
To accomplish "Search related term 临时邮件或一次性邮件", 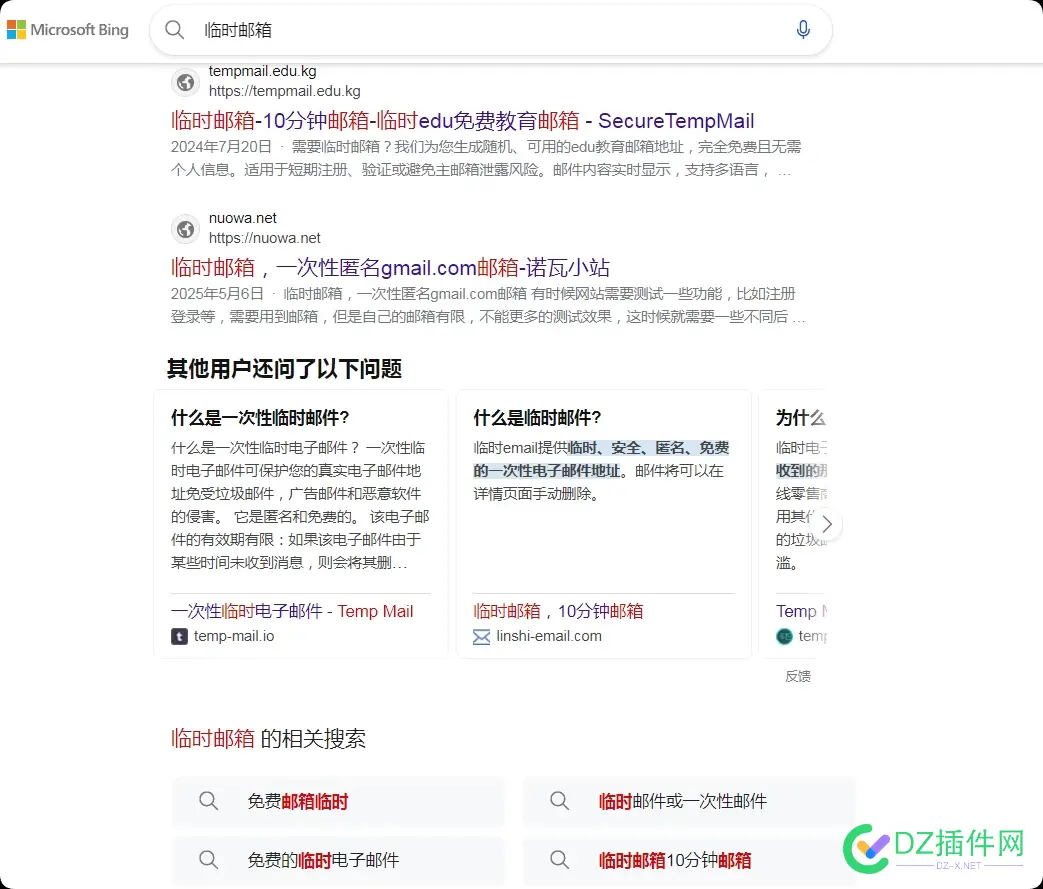I will (683, 801).
